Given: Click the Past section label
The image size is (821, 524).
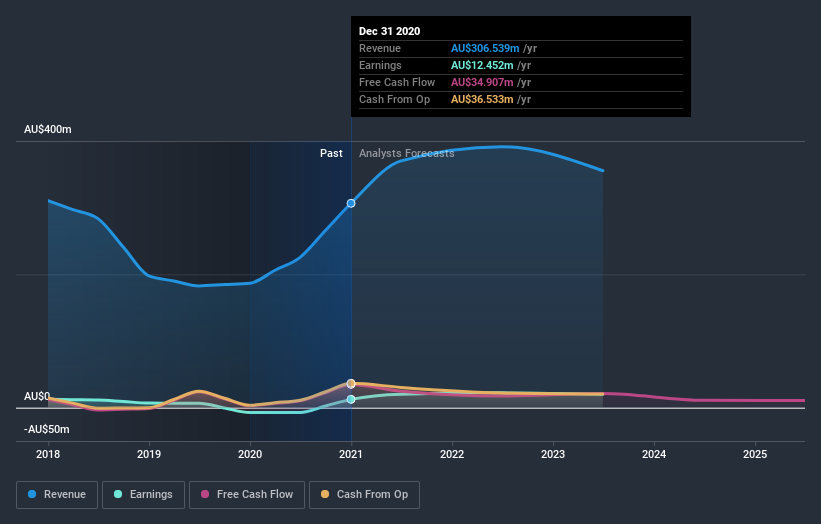Looking at the screenshot, I should pos(331,153).
